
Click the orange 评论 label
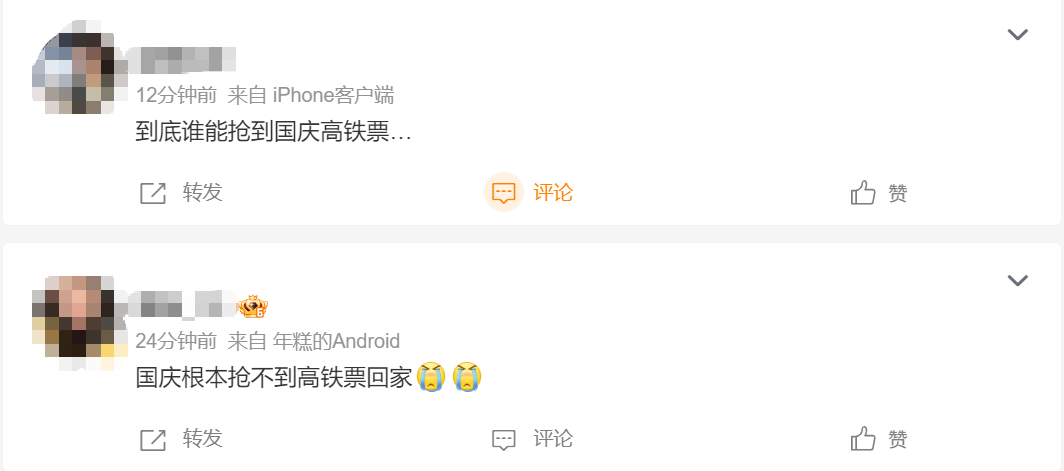coord(553,193)
